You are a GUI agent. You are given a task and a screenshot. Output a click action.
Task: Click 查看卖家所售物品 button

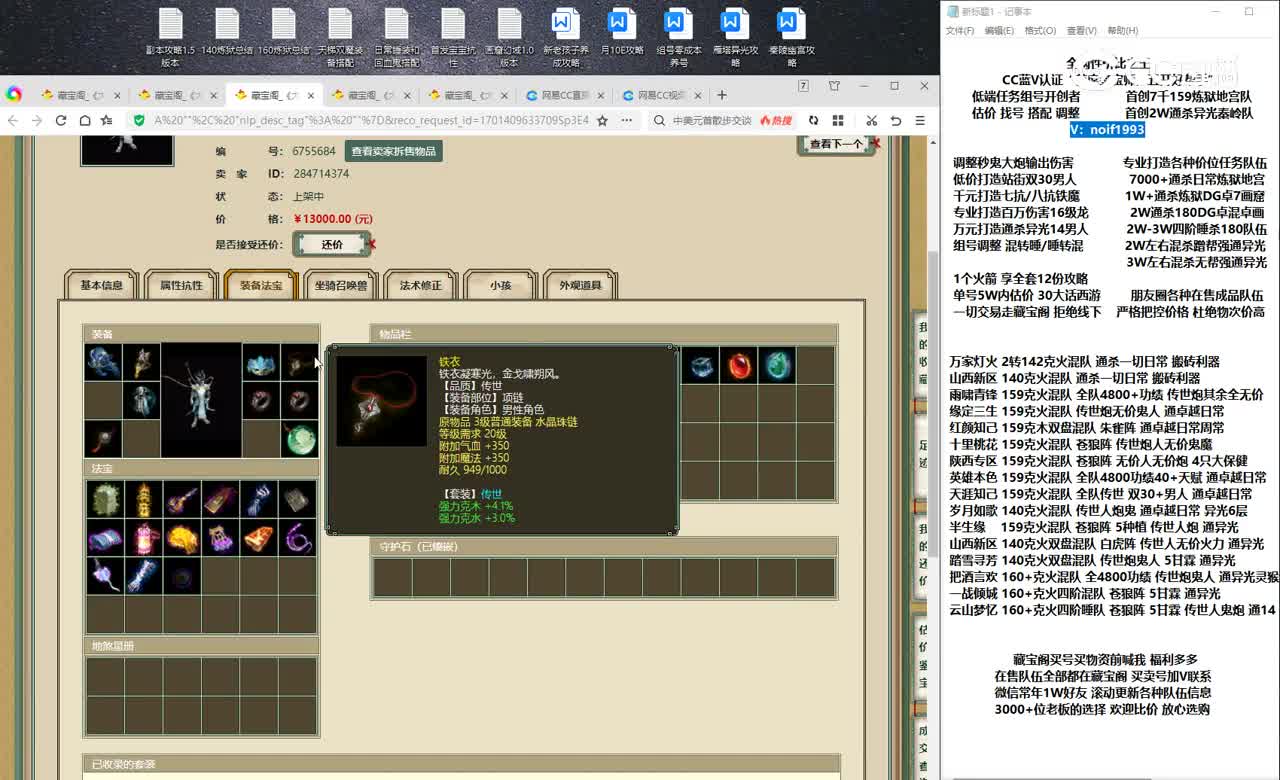394,151
